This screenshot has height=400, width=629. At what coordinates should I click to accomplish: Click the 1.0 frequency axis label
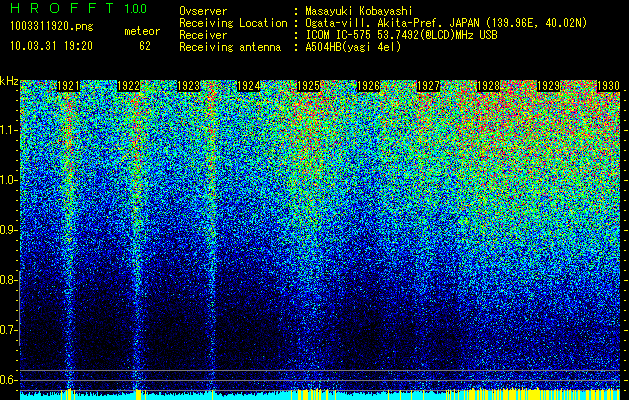[8, 180]
